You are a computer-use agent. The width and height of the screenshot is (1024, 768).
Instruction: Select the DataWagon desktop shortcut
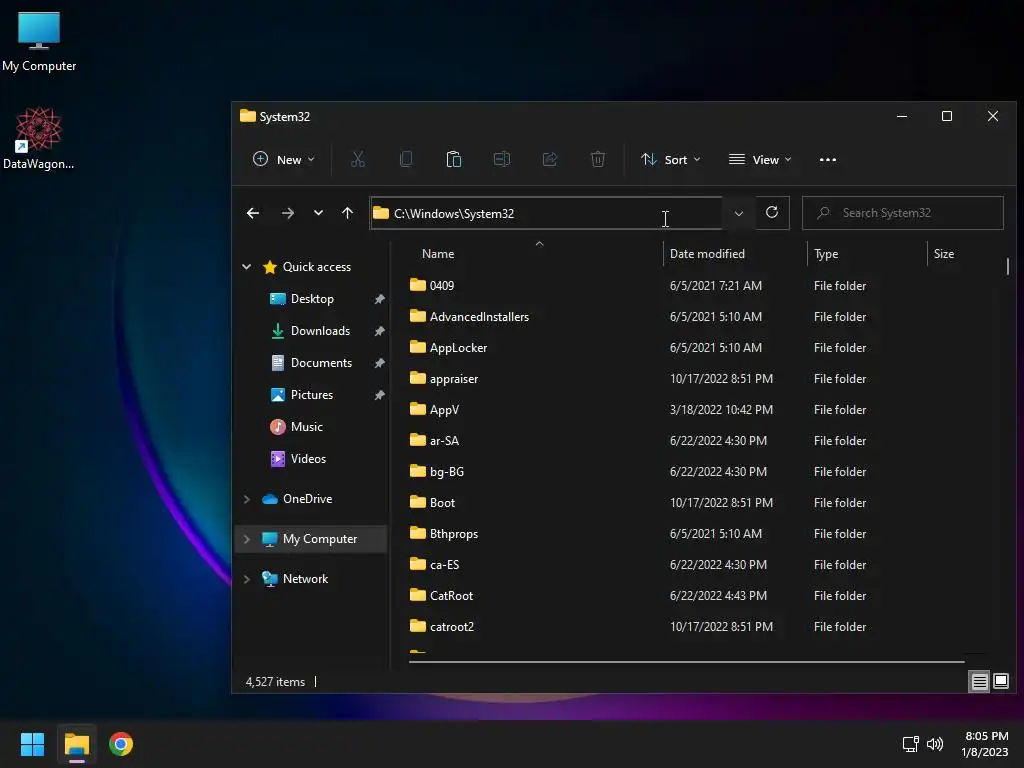point(39,138)
